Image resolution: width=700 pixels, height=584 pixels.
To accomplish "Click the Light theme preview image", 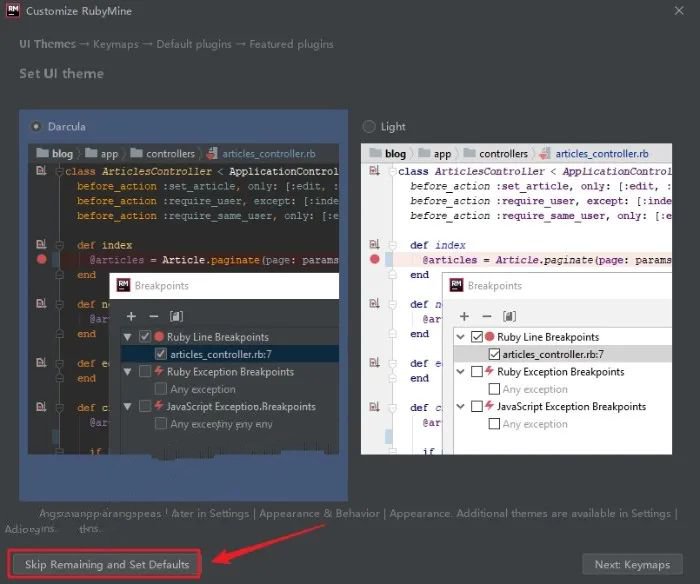I will (x=516, y=299).
